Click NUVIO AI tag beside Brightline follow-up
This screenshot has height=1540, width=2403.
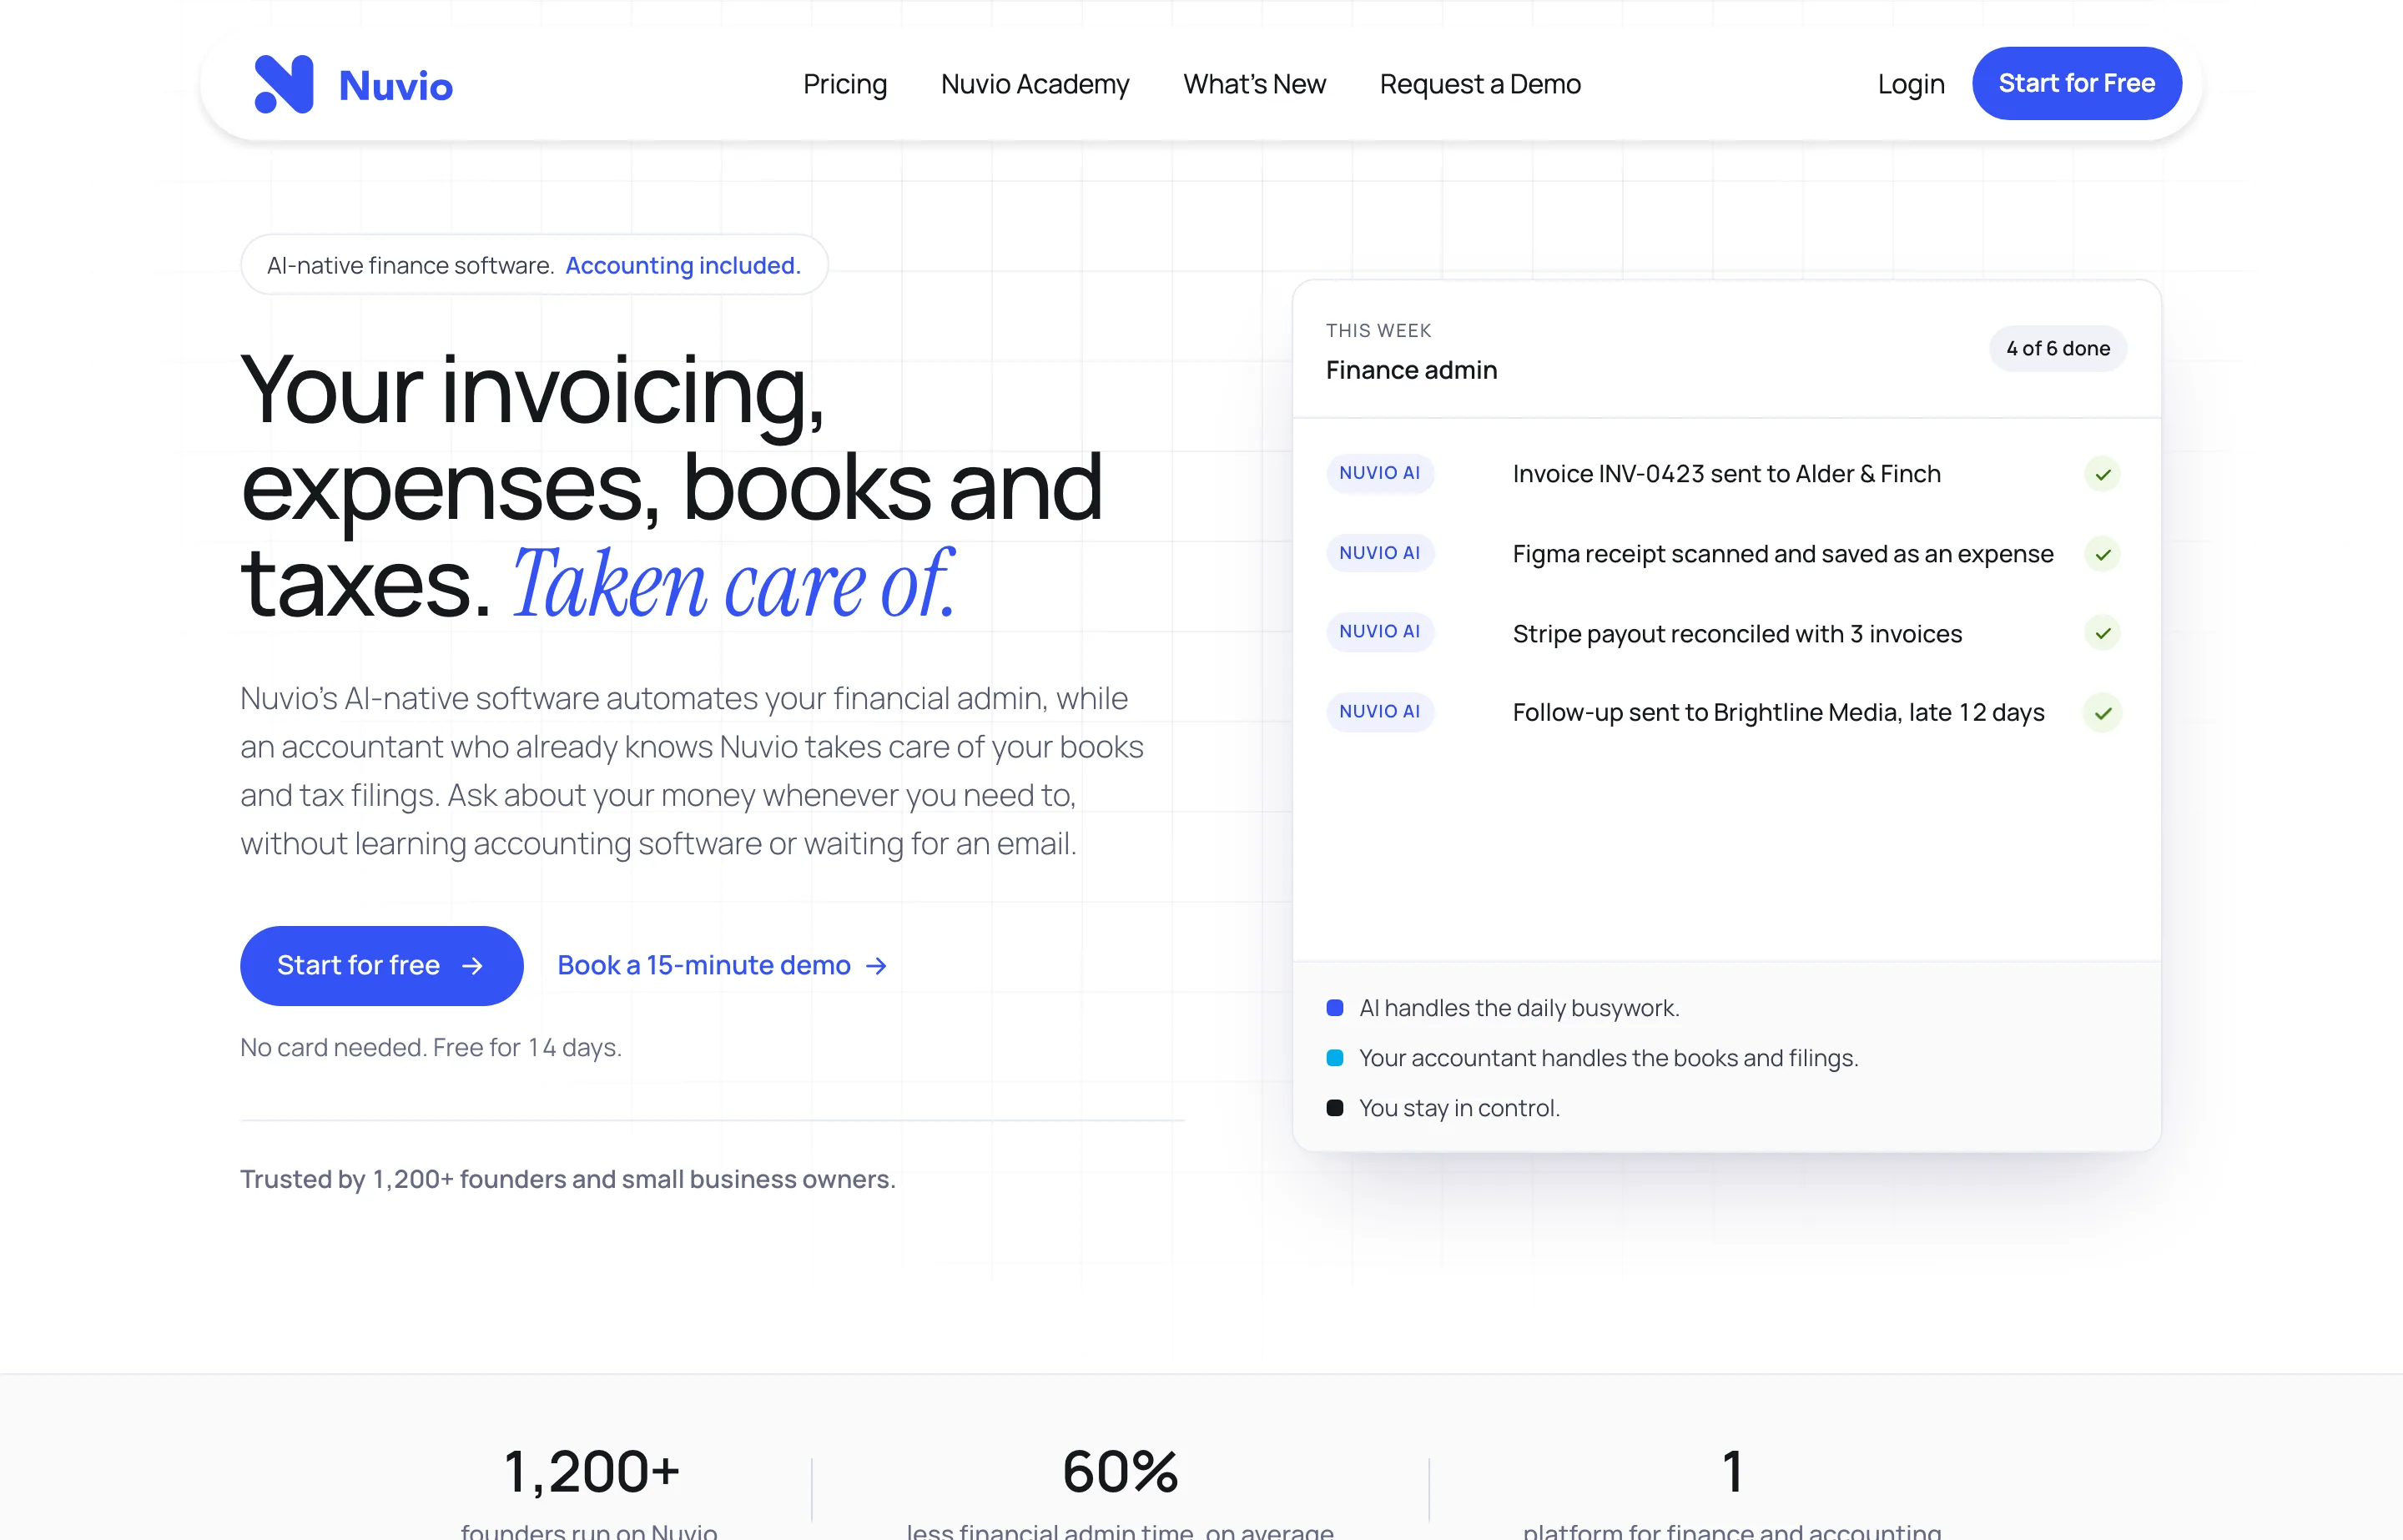[1379, 712]
